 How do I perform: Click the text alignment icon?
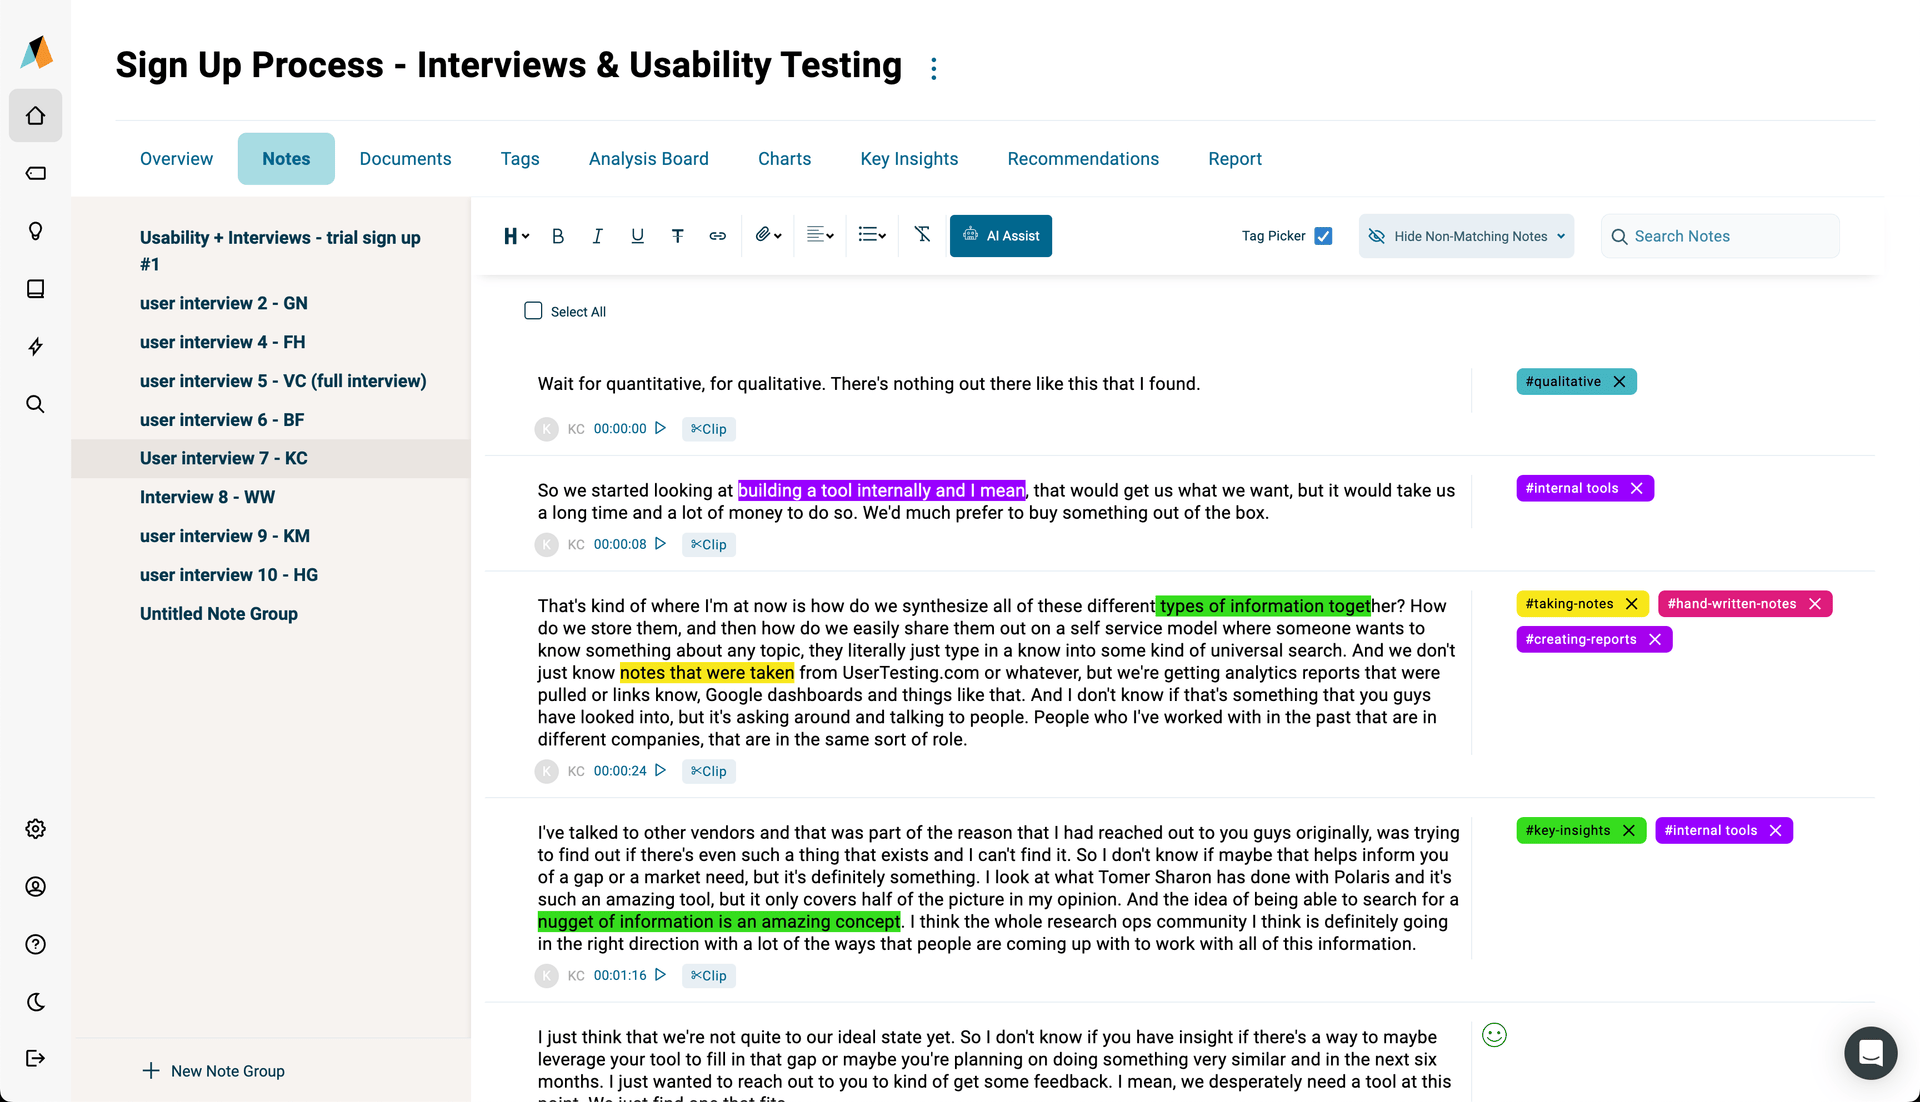(x=820, y=236)
